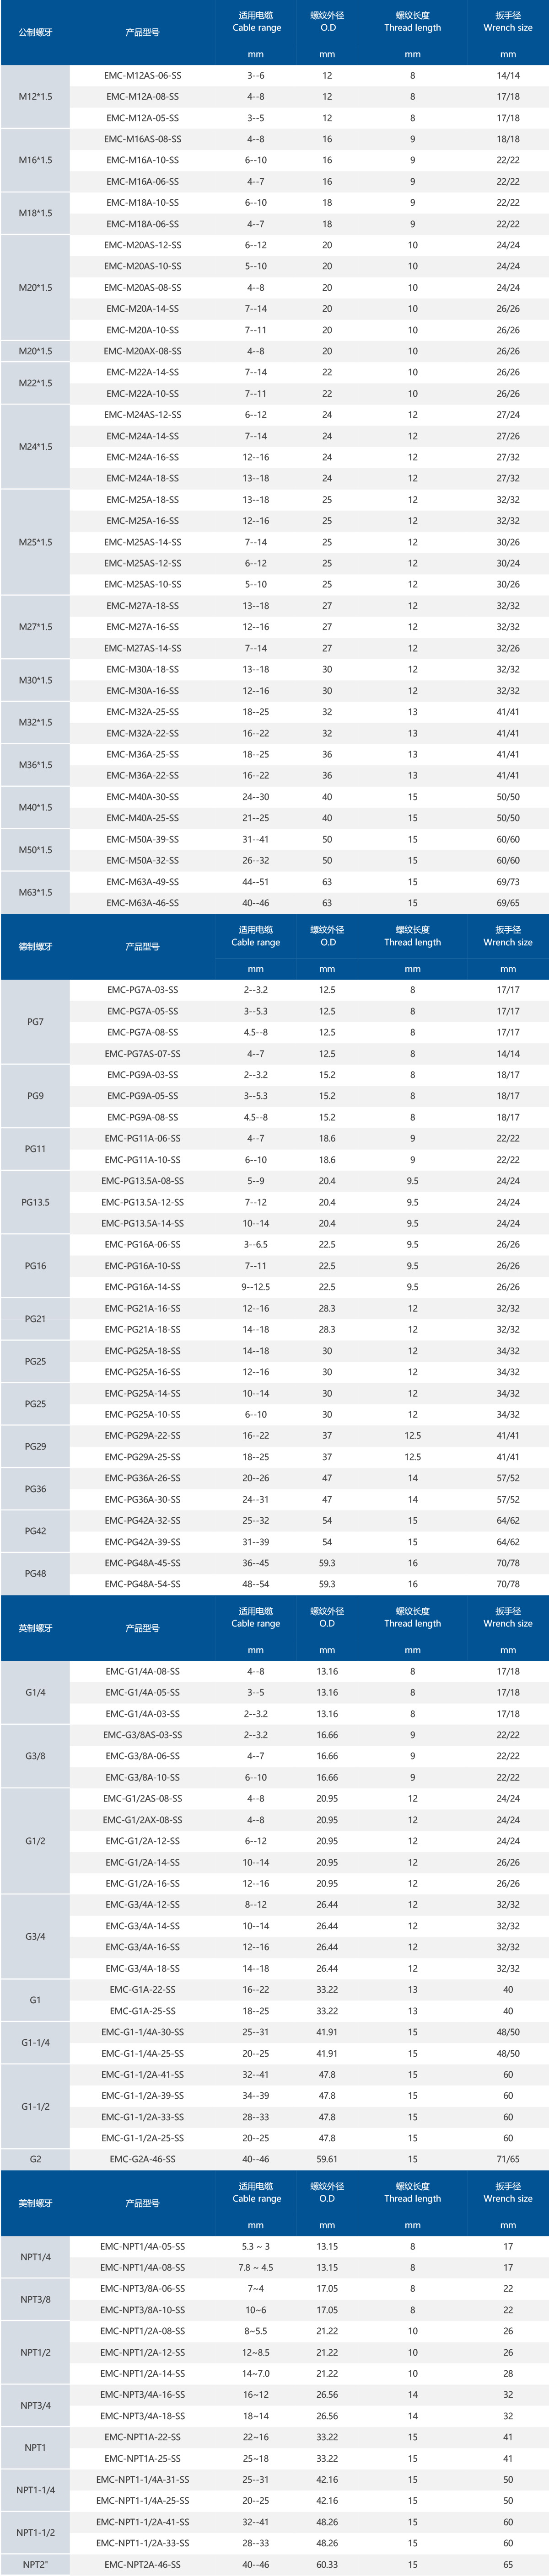Click the 公制螺牙 table header
Screen dimensions: 549x2576
click(x=35, y=32)
